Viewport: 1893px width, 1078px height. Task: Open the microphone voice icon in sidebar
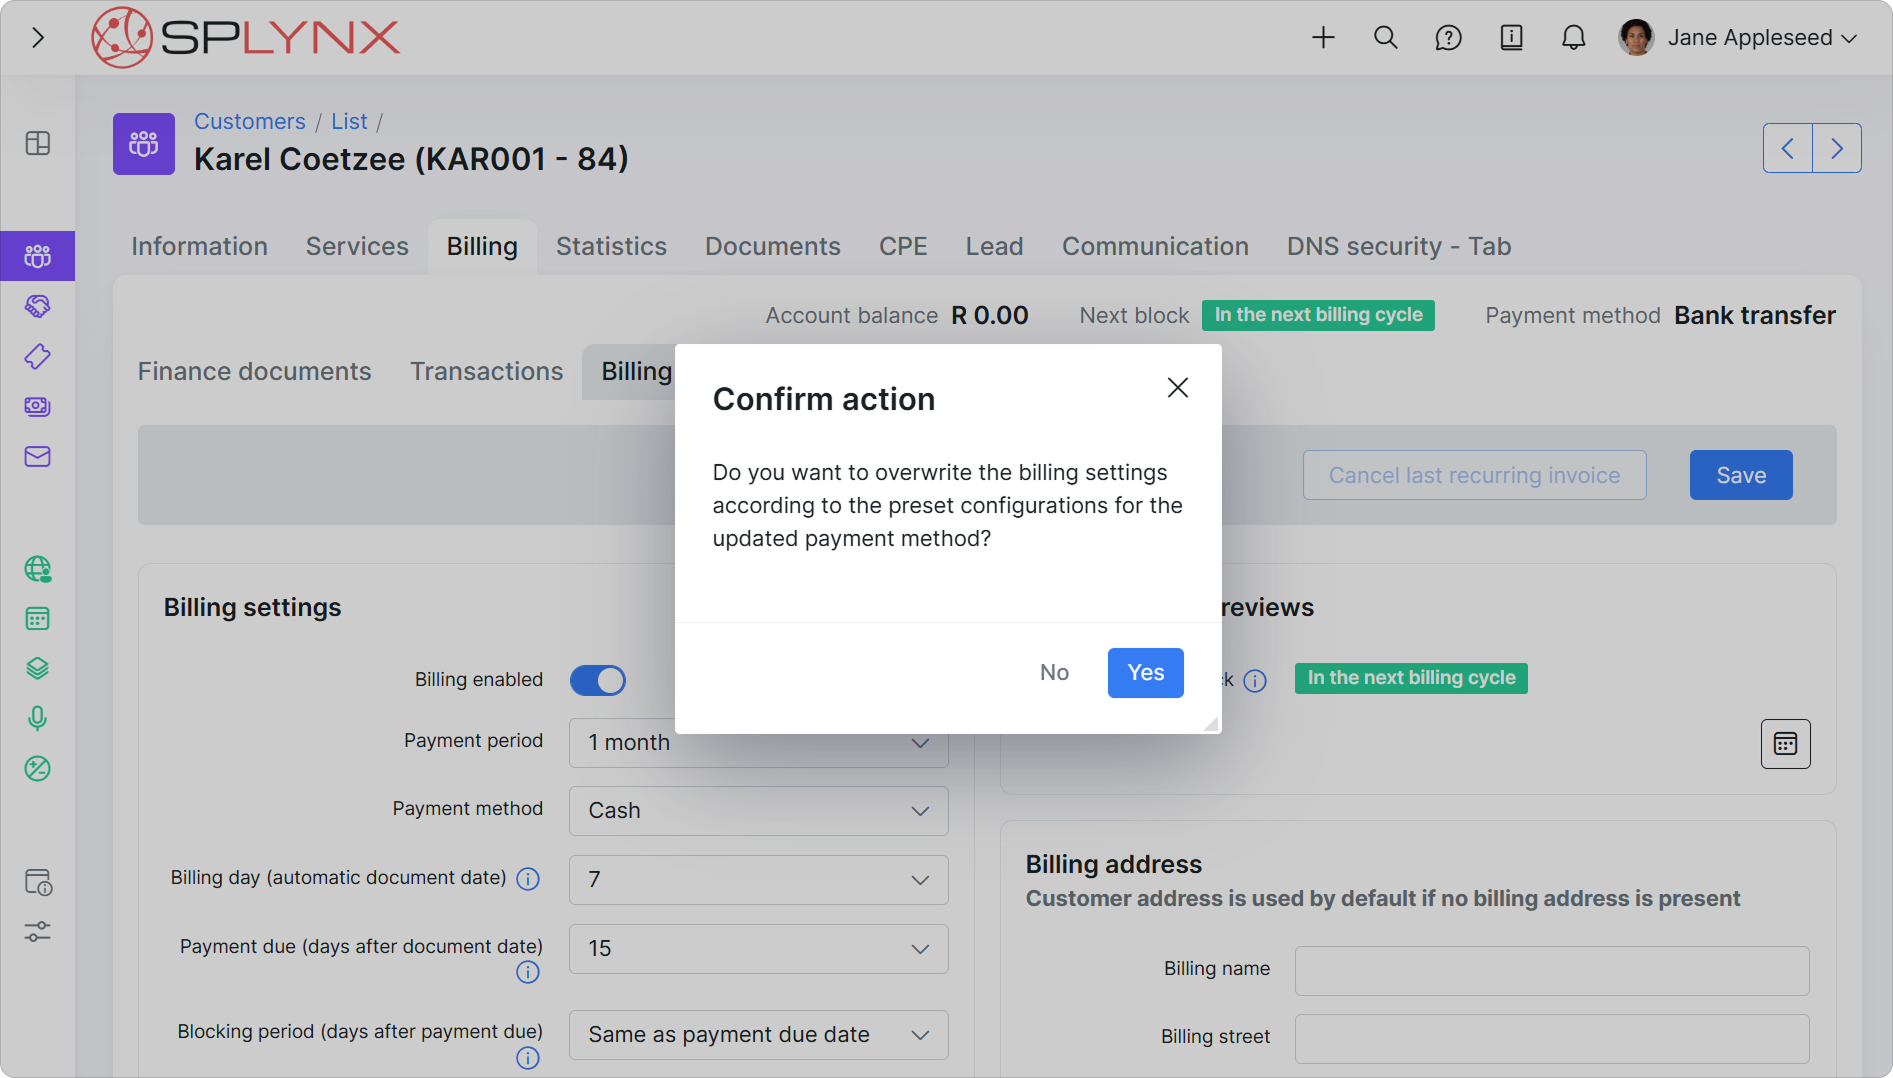pyautogui.click(x=38, y=719)
